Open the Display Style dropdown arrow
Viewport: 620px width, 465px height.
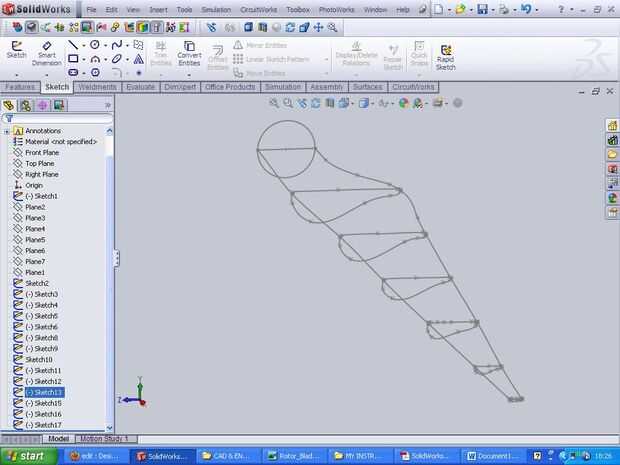[372, 104]
